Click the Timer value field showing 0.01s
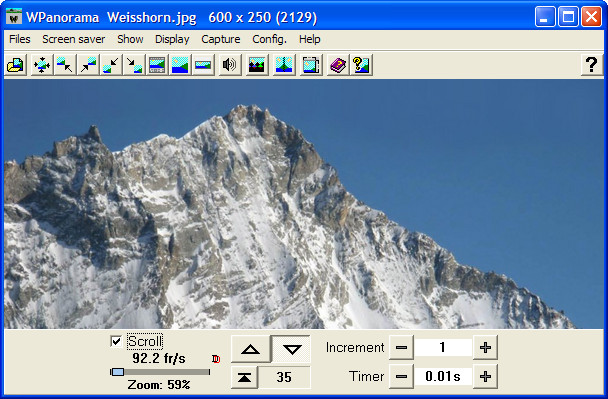 [443, 376]
